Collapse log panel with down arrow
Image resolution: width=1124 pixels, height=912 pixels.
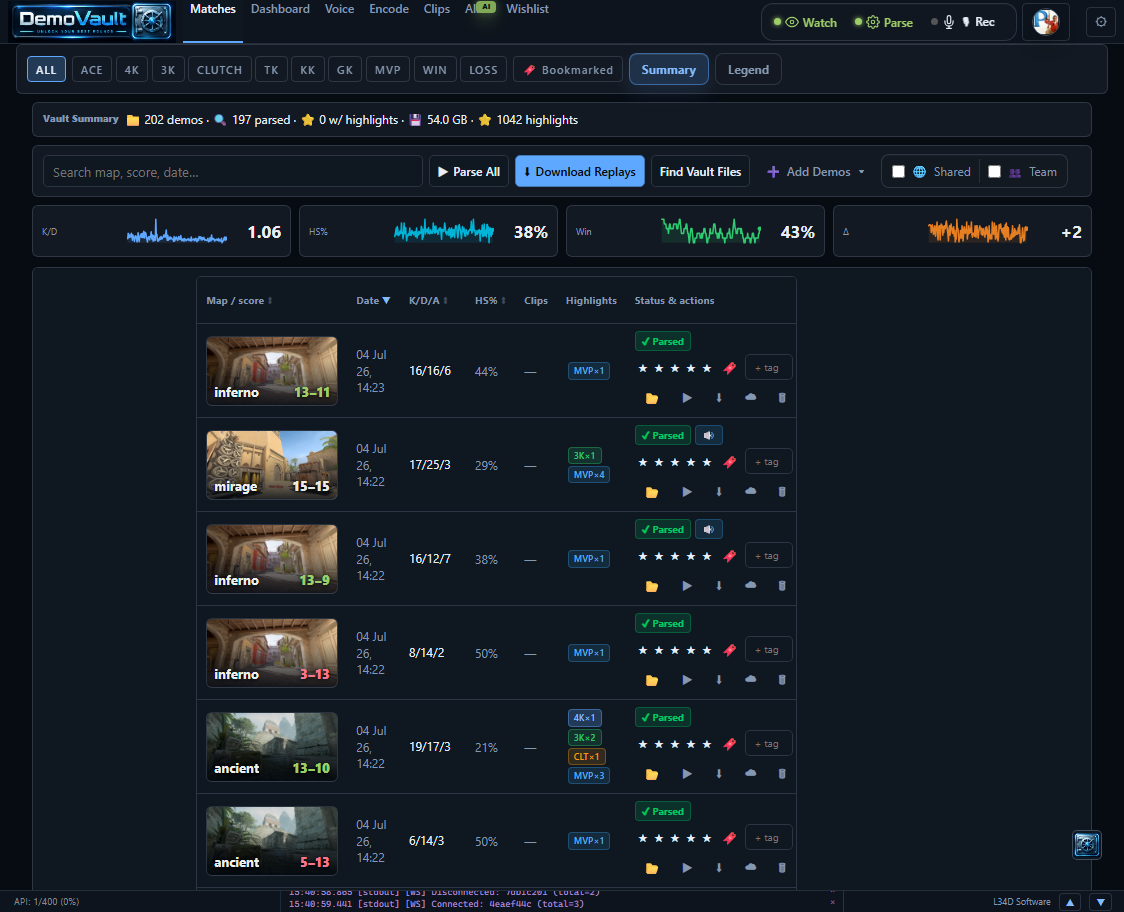1101,902
